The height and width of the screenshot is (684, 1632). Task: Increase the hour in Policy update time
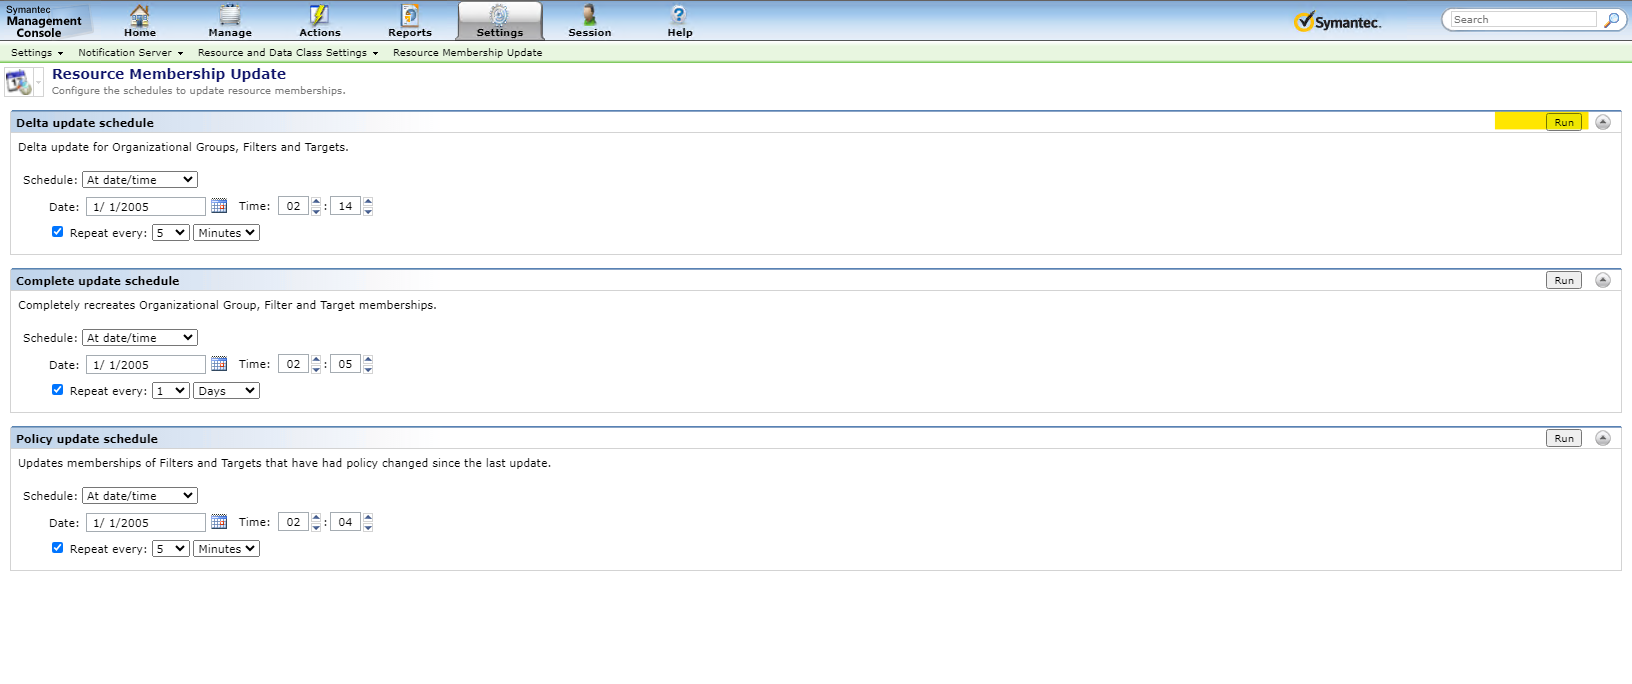pos(316,517)
